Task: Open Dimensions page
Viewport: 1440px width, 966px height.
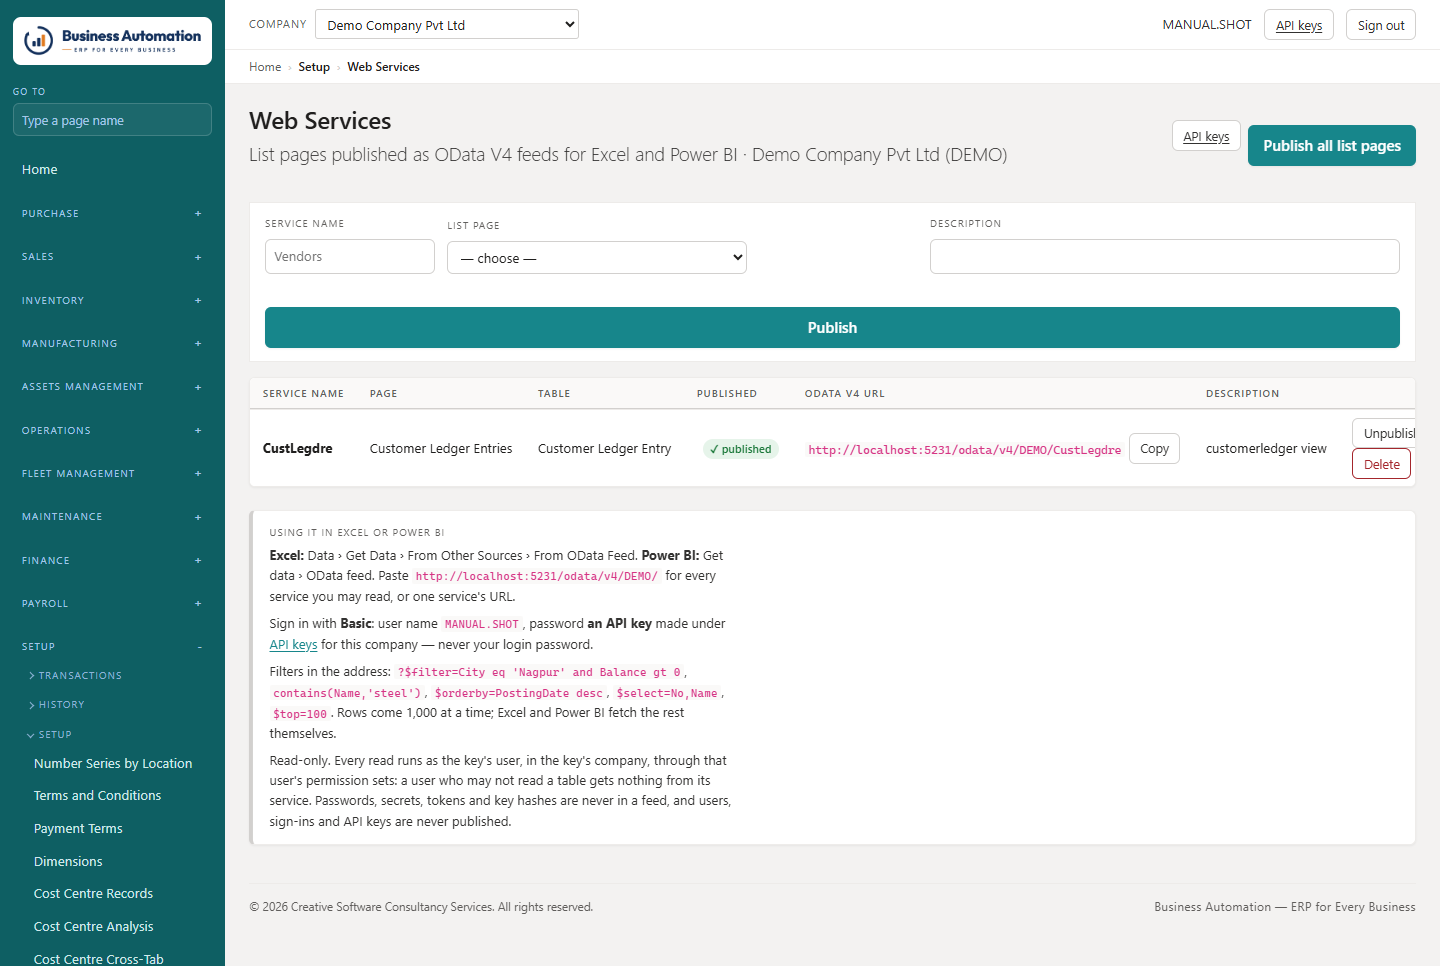Action: (x=68, y=862)
